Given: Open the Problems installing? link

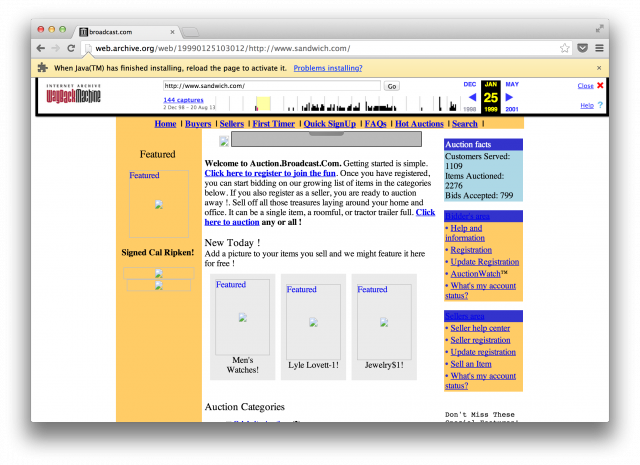Looking at the screenshot, I should point(328,68).
